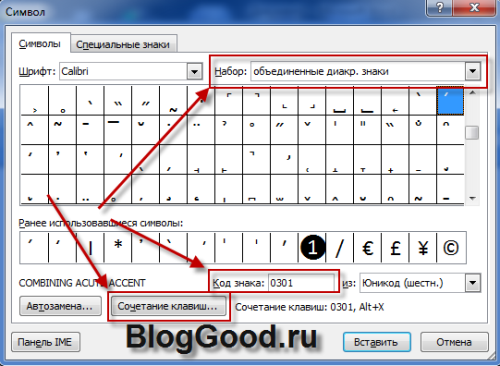Pick the asterisk from recently used symbols

click(x=118, y=248)
